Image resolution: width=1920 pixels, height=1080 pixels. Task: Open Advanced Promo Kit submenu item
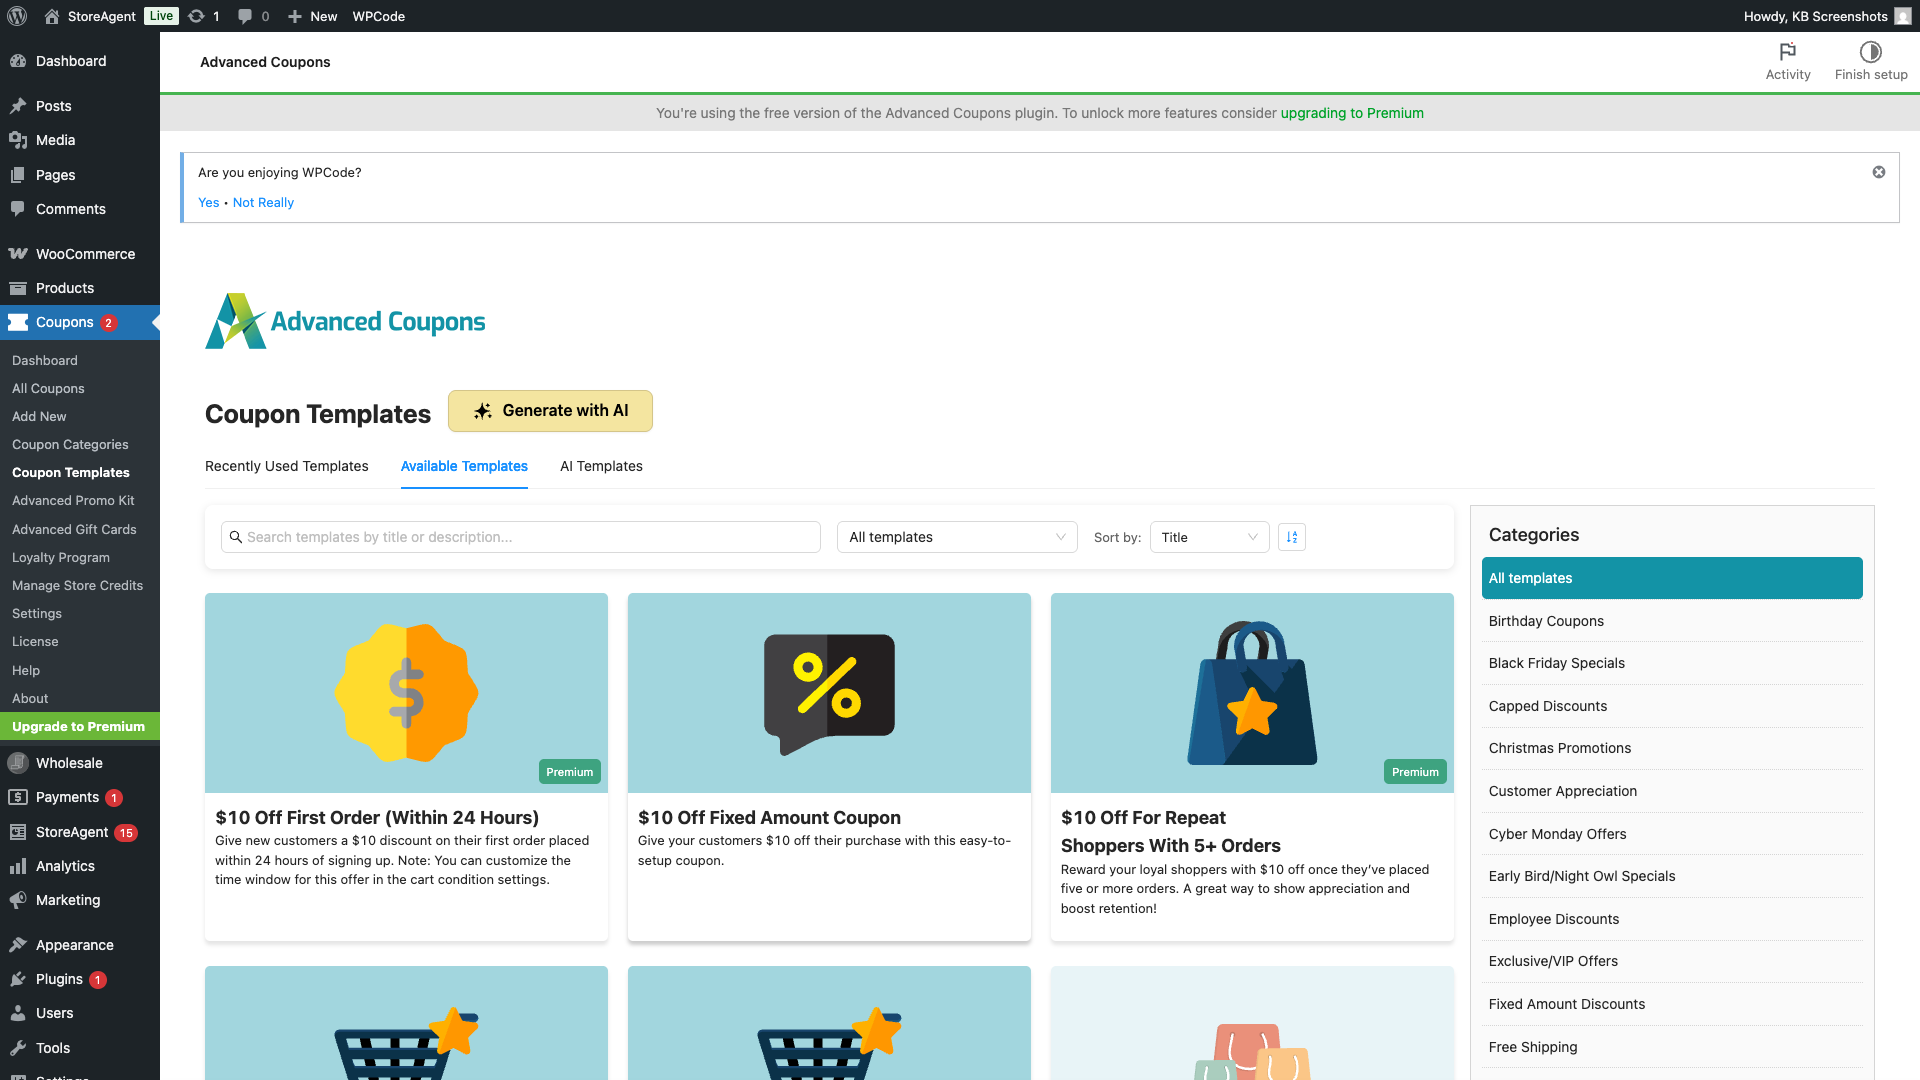point(73,500)
